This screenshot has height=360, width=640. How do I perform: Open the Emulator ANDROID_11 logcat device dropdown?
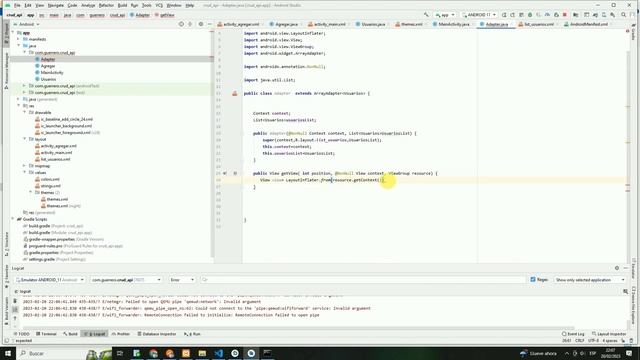50,280
